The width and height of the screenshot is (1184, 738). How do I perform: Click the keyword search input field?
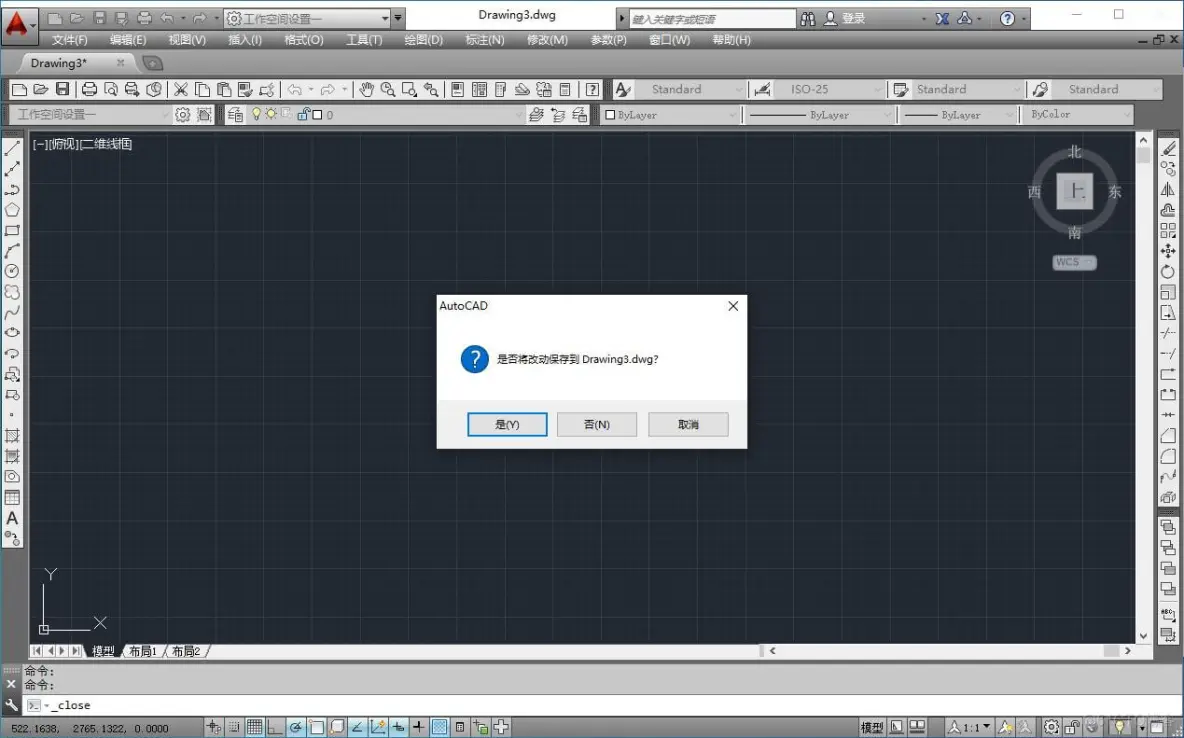(712, 19)
